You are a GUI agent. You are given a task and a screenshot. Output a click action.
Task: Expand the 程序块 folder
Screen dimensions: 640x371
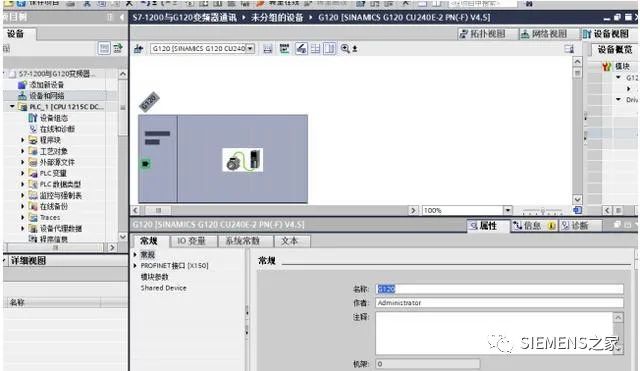tap(22, 140)
